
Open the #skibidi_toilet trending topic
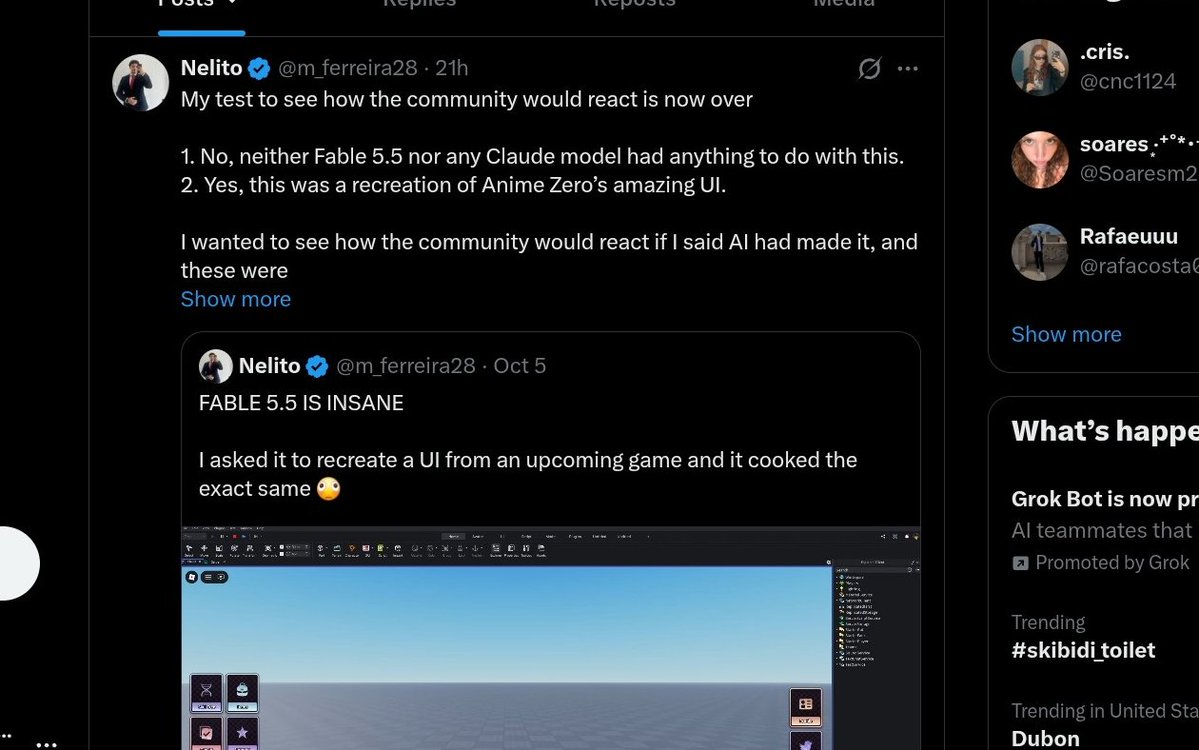(x=1083, y=651)
